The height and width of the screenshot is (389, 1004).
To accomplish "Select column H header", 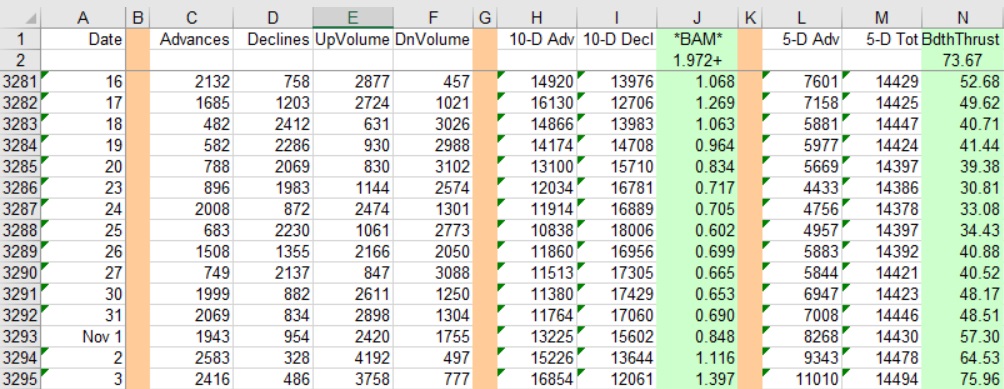I will click(537, 19).
